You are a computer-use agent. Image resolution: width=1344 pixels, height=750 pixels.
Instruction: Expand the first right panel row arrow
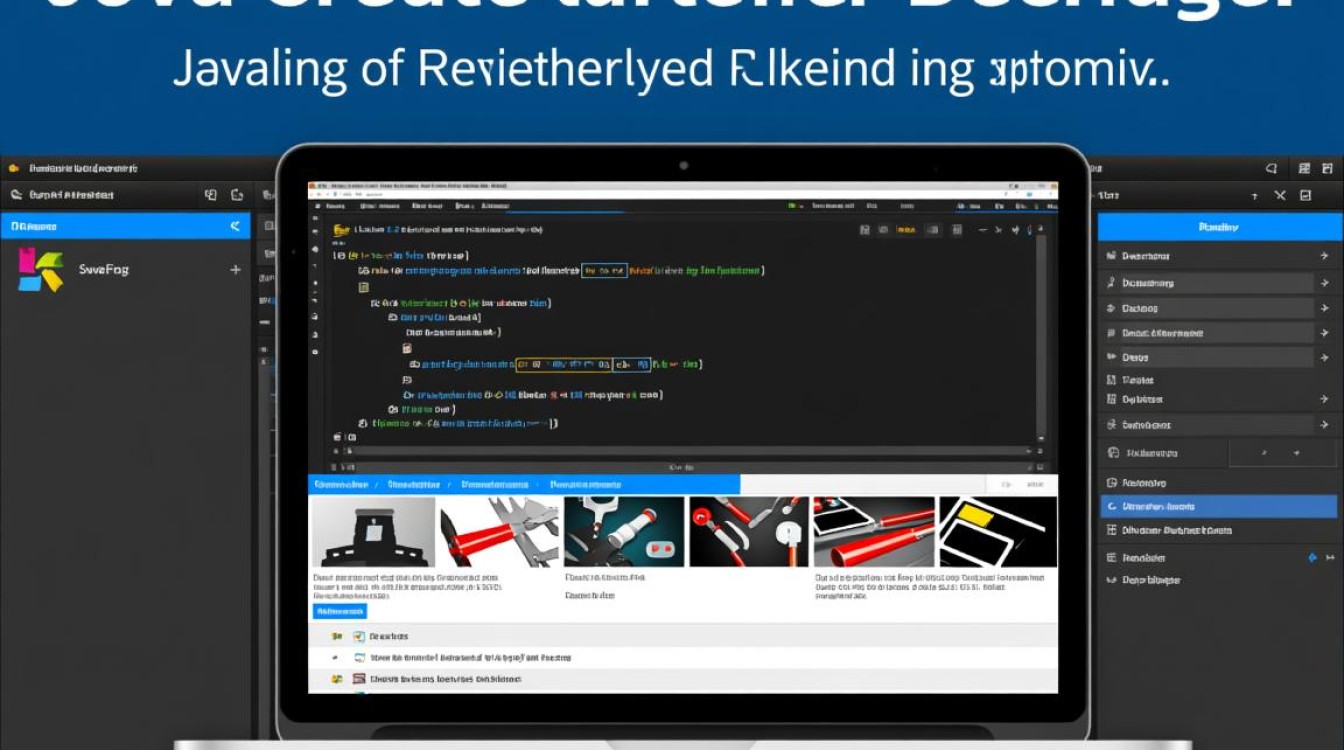1324,256
